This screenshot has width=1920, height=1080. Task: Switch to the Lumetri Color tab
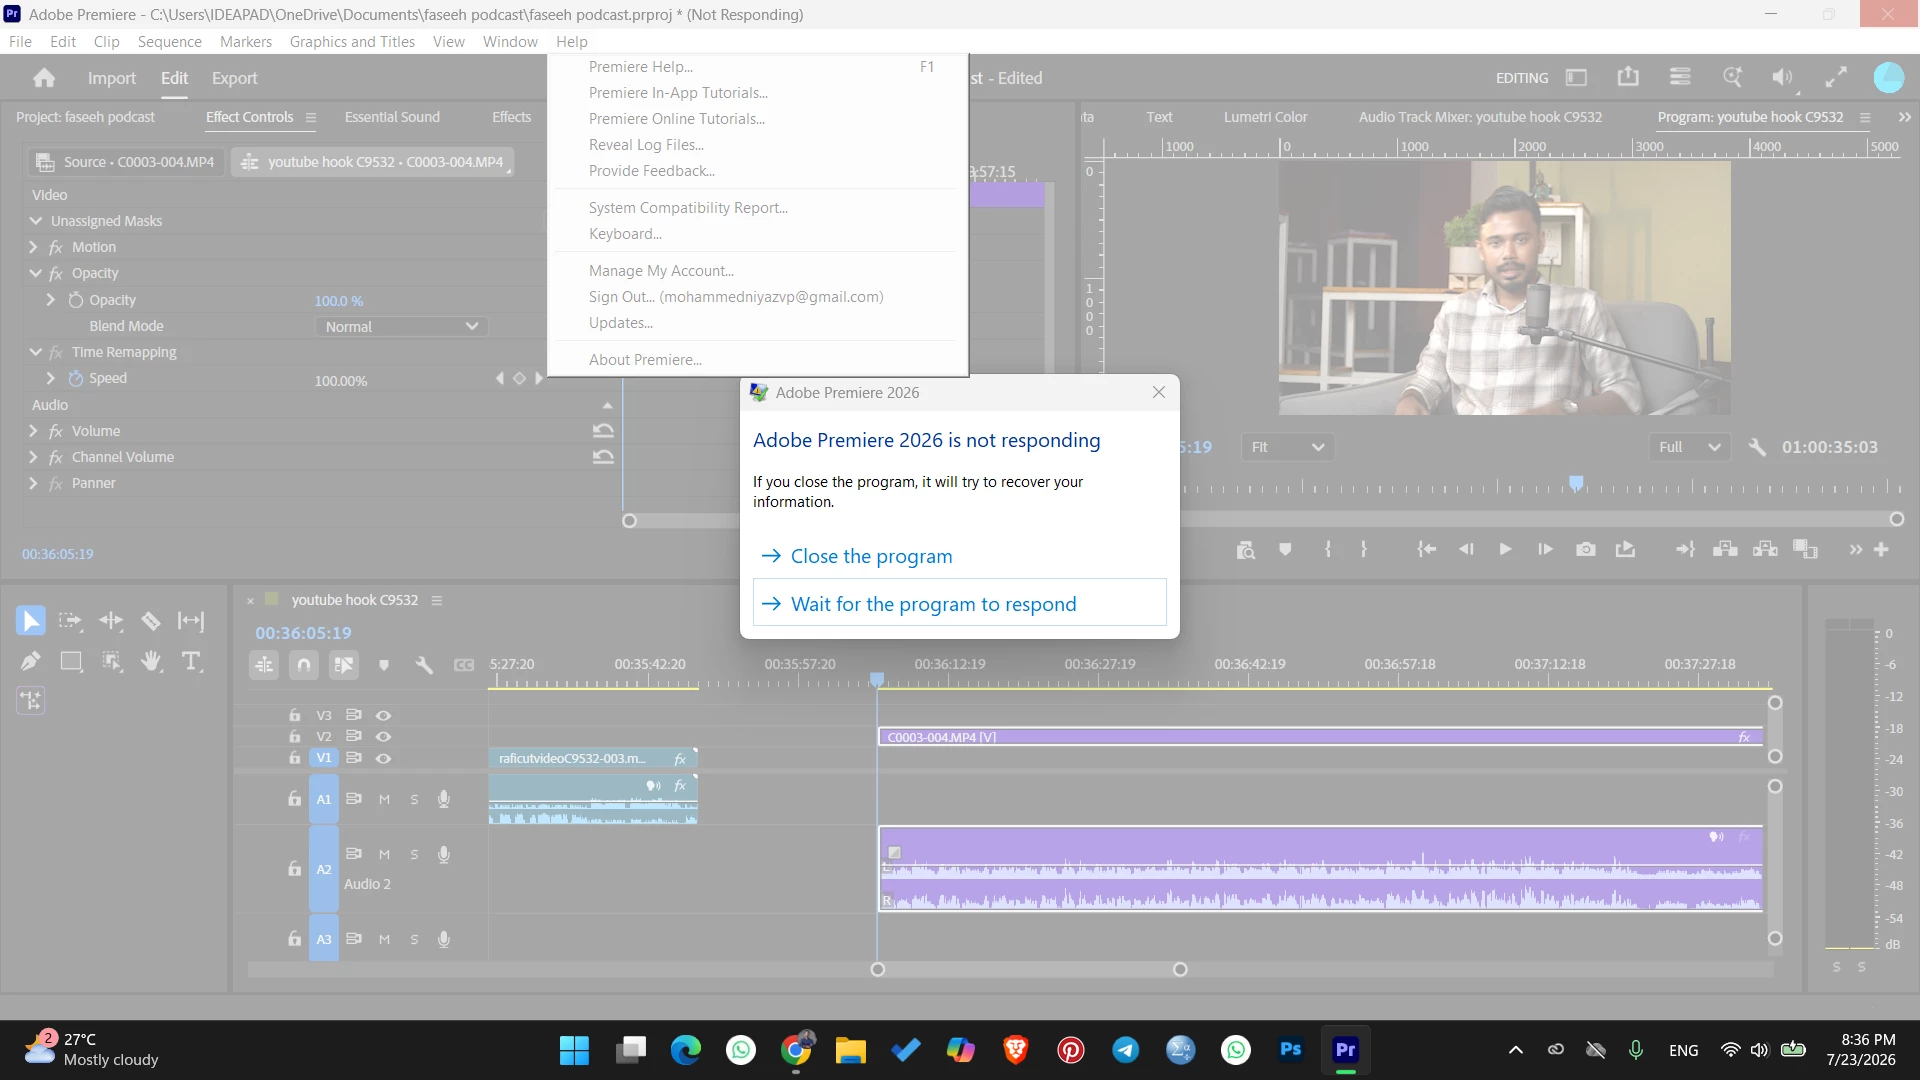[1265, 117]
